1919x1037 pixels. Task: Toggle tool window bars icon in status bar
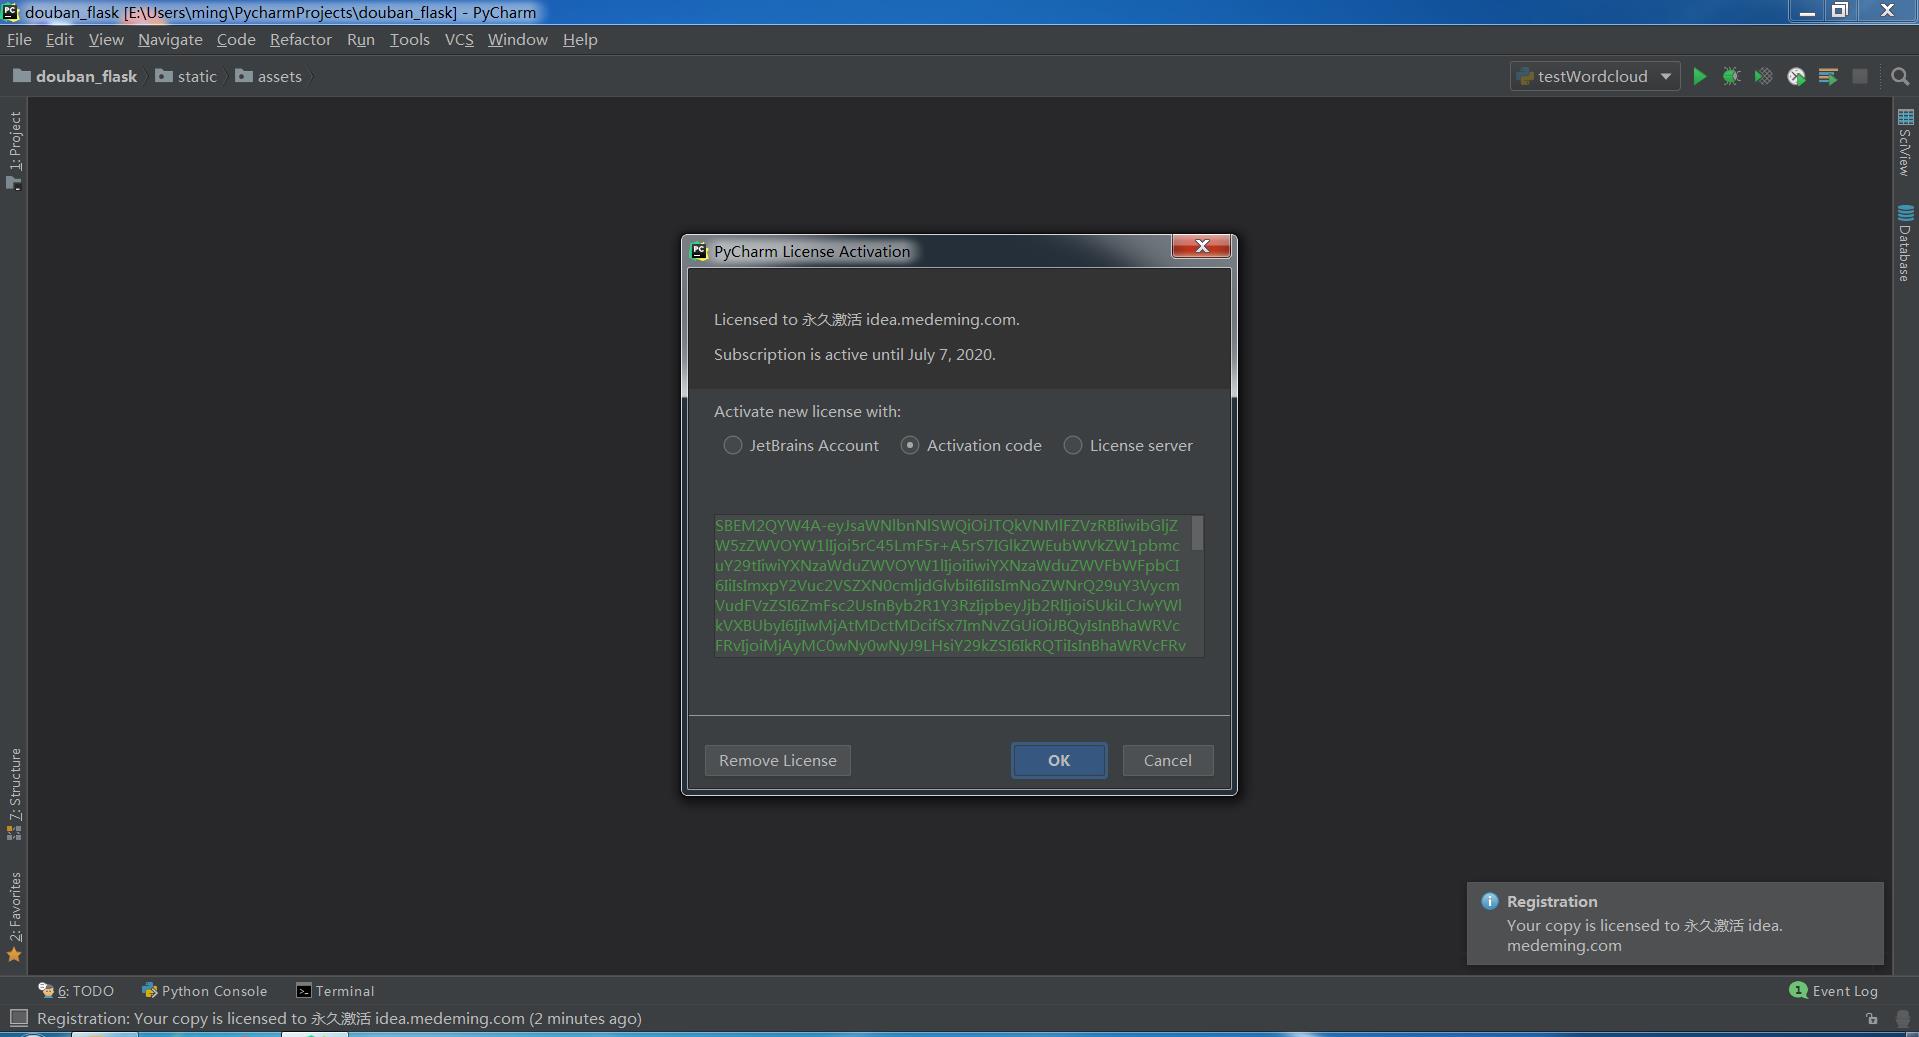pyautogui.click(x=18, y=1018)
